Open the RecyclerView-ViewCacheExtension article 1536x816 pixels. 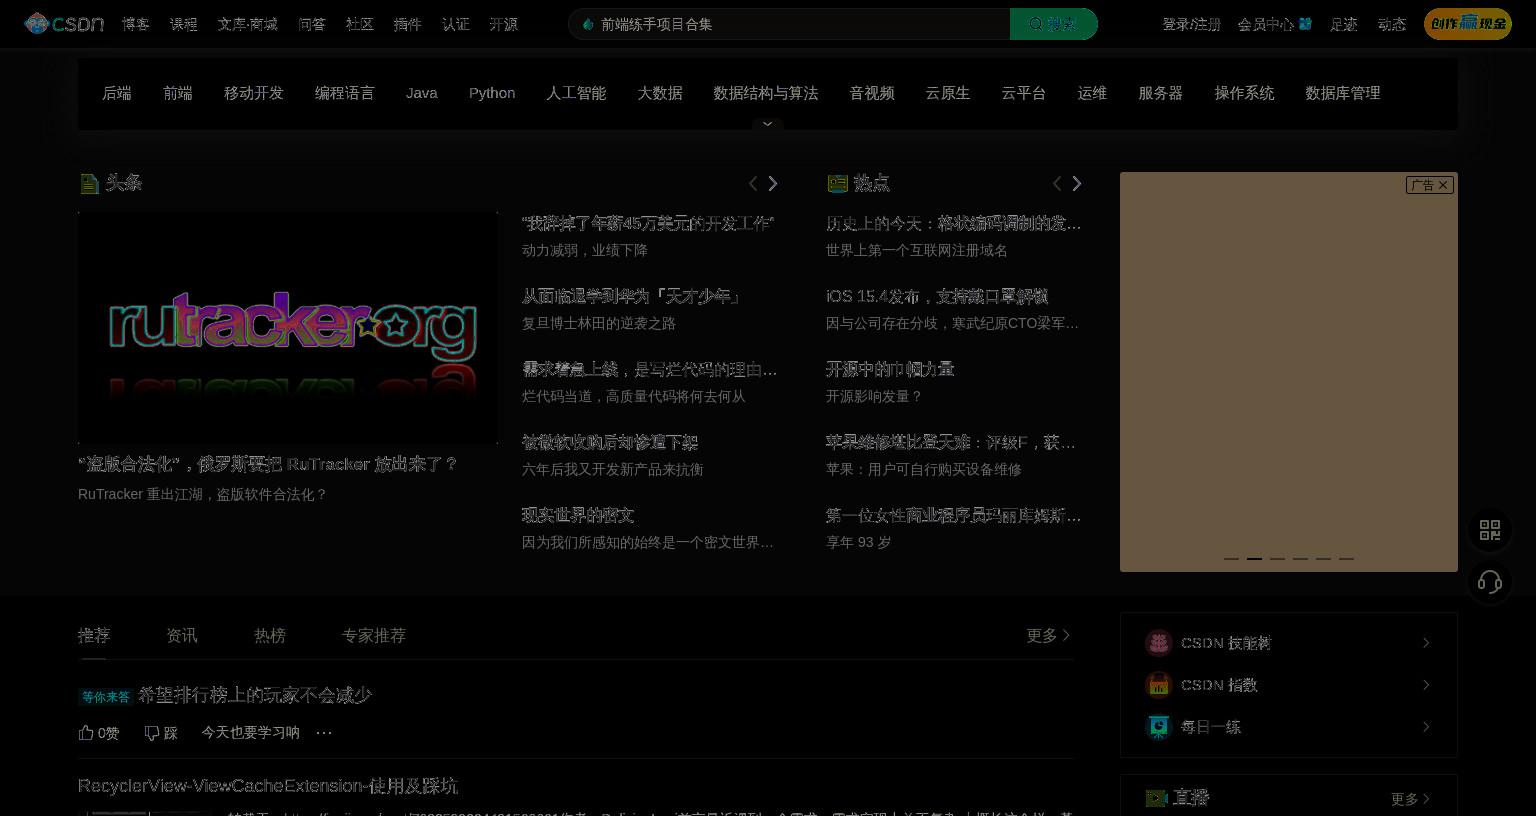[x=268, y=786]
